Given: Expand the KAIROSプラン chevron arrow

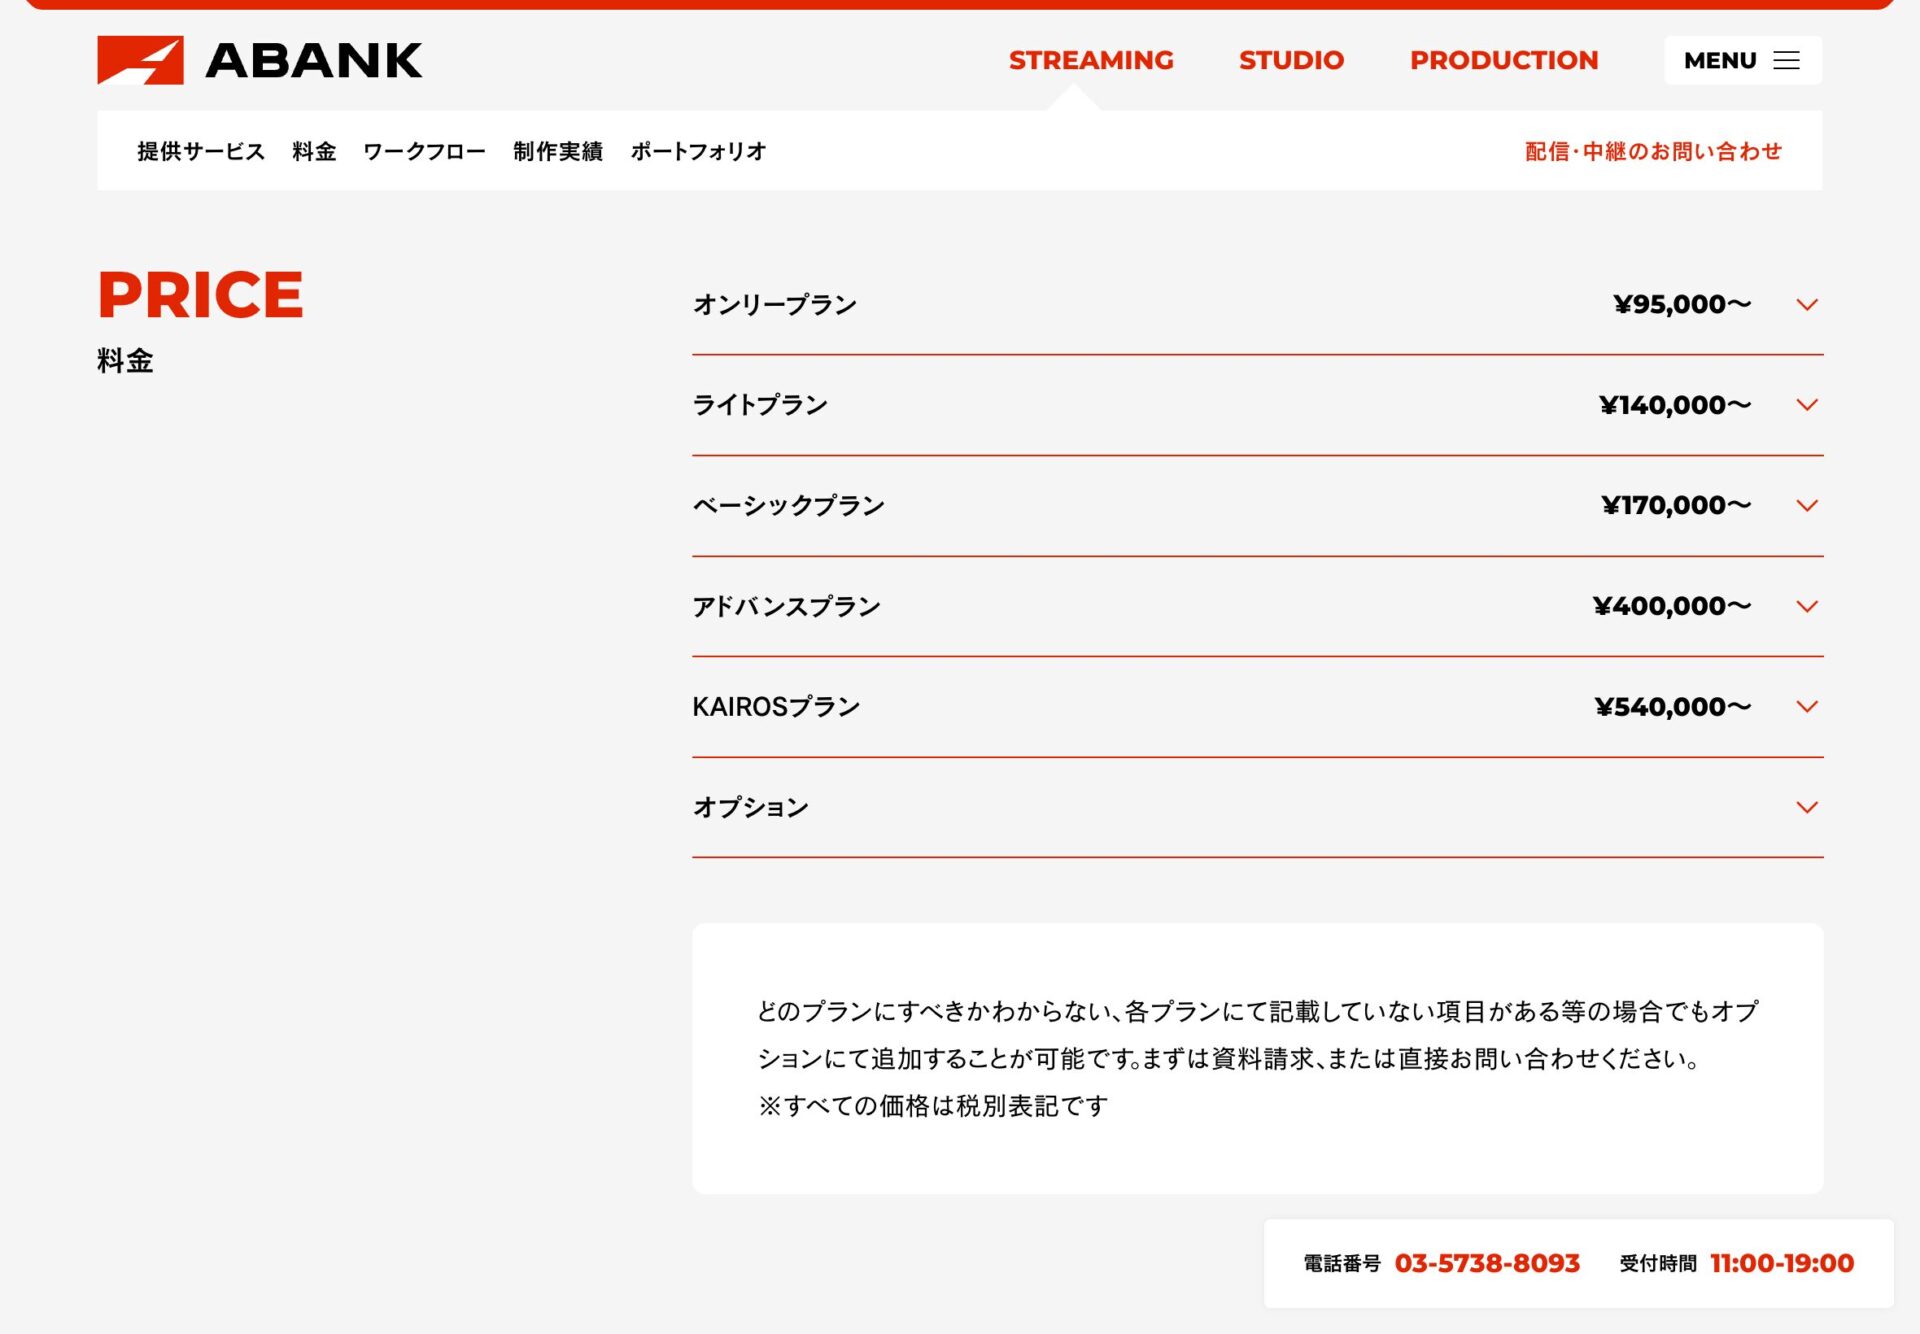Looking at the screenshot, I should [x=1806, y=707].
